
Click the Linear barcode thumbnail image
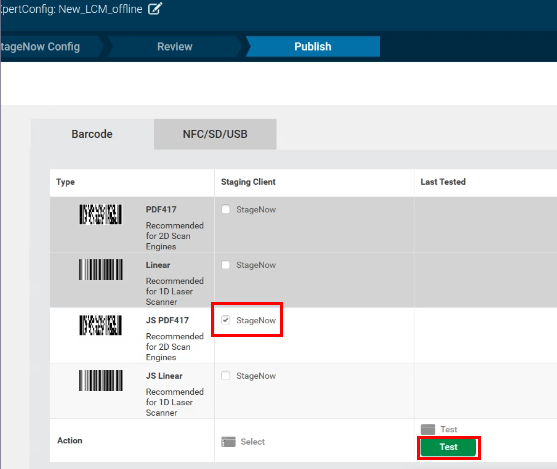tap(101, 269)
